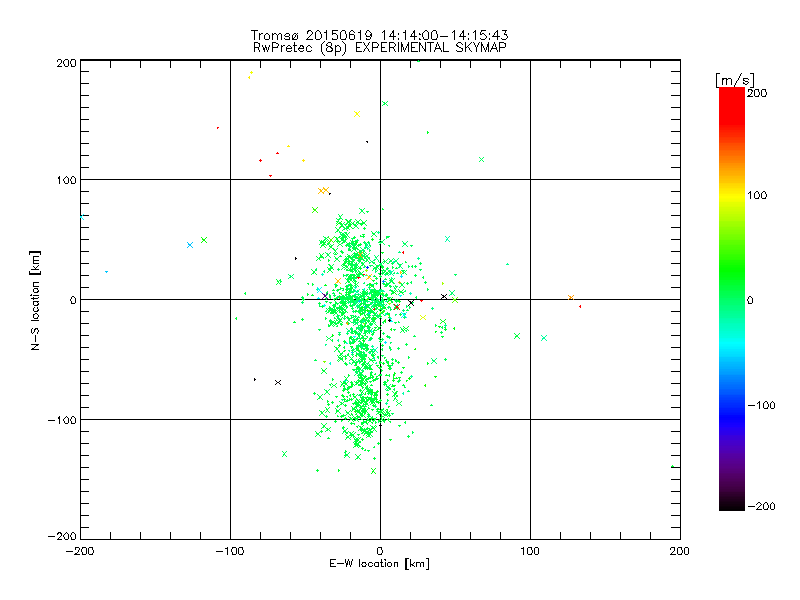Click the title line 'Tromsø 20150619 14:14:00-14:15:43'
Viewport: 800px width, 600px height.
pos(379,35)
